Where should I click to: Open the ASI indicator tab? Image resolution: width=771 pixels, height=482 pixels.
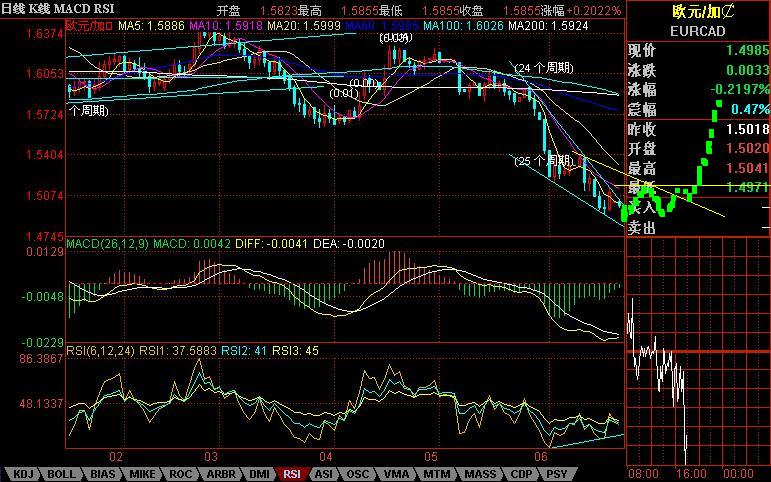(324, 475)
